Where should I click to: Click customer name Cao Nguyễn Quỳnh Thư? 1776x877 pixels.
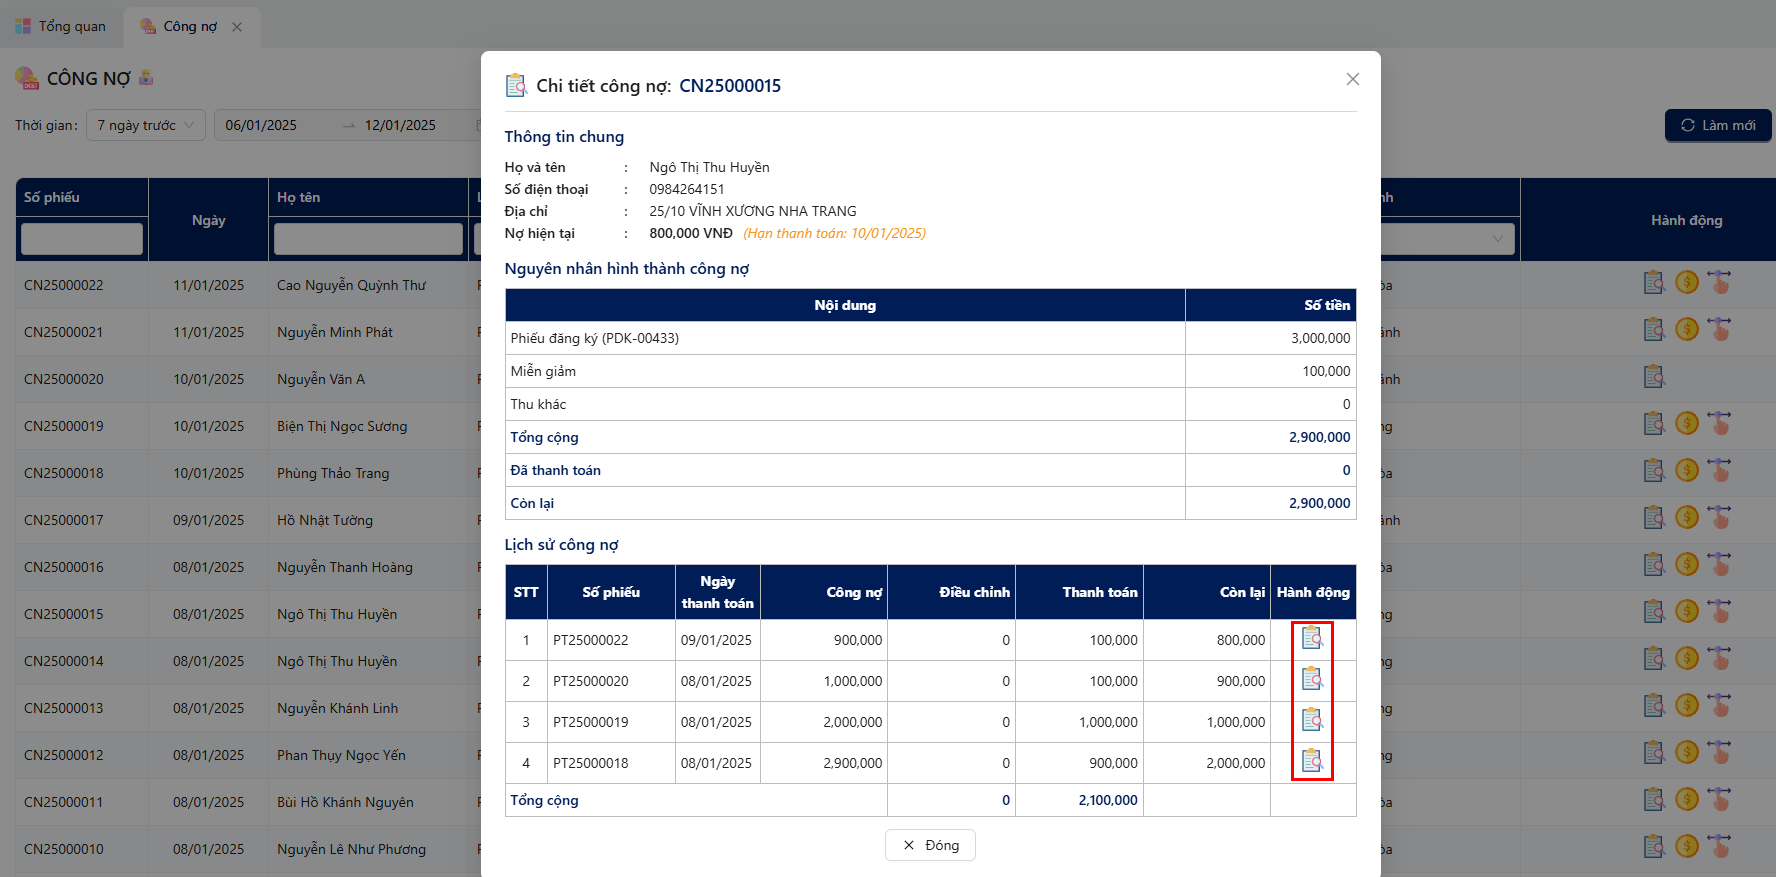tap(351, 285)
